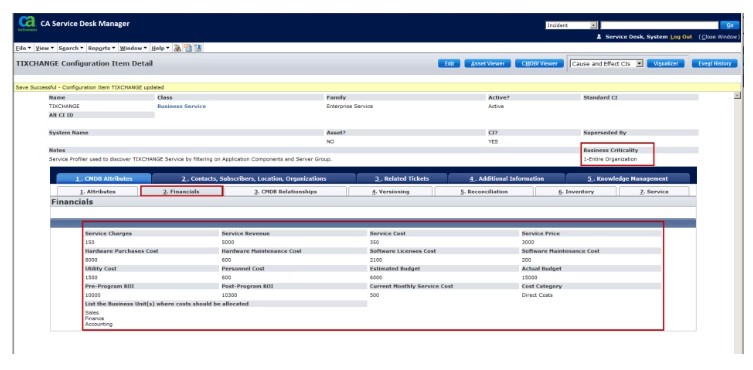This screenshot has height=370, width=753.
Task: Click the Notes text about Service Profiler
Action: coord(190,159)
